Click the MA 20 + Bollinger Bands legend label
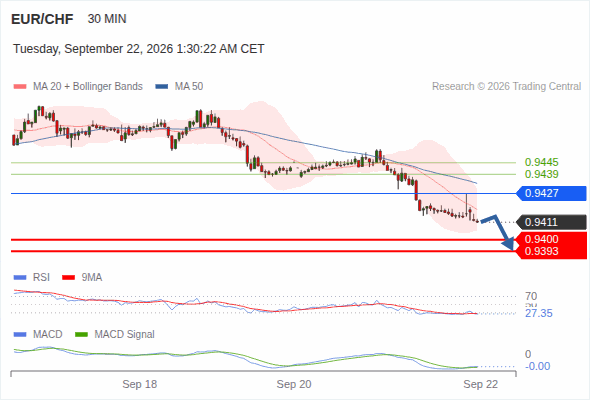The image size is (590, 400). 88,87
